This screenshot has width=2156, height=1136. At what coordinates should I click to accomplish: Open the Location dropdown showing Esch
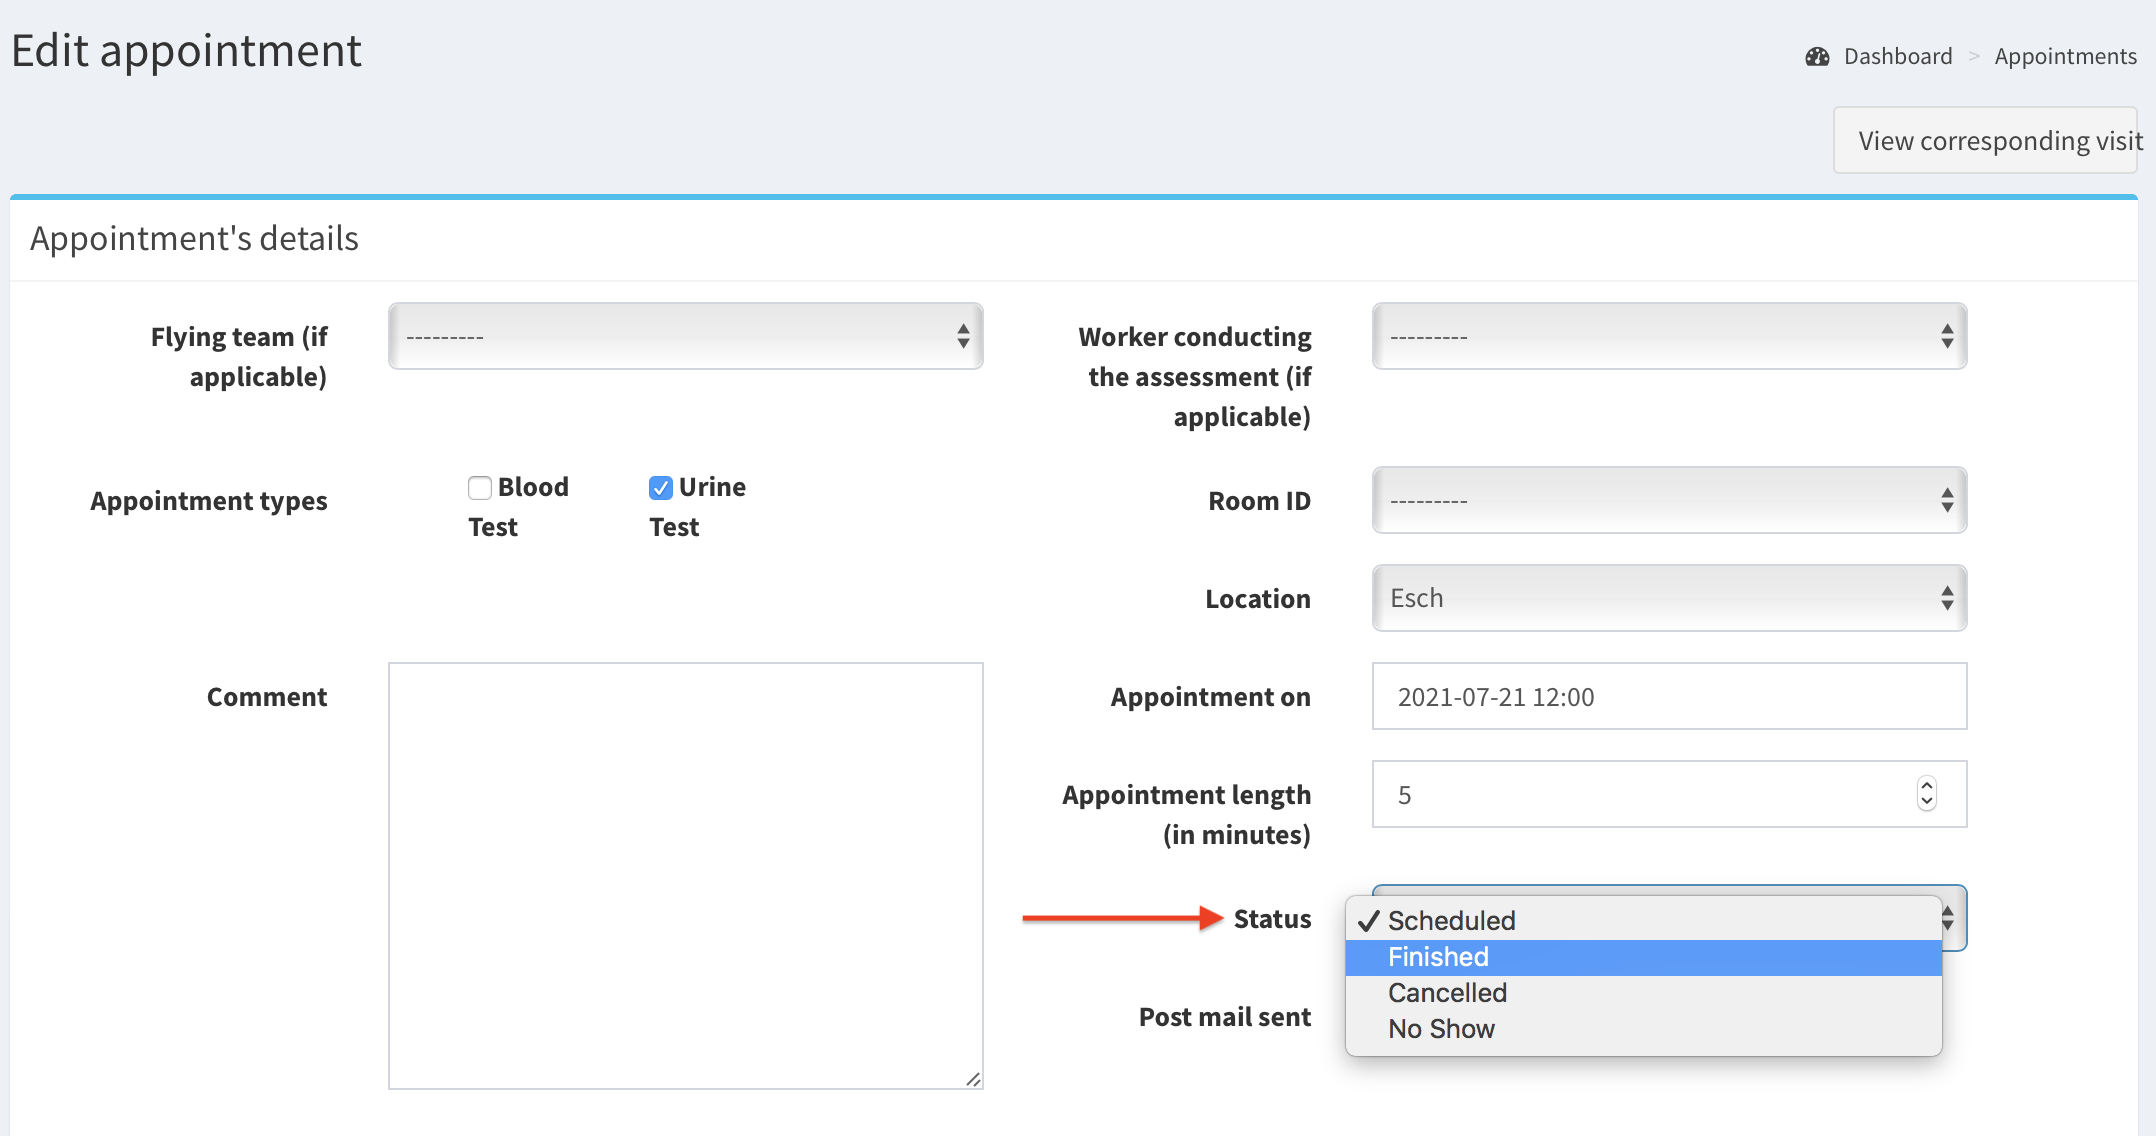pos(1668,598)
